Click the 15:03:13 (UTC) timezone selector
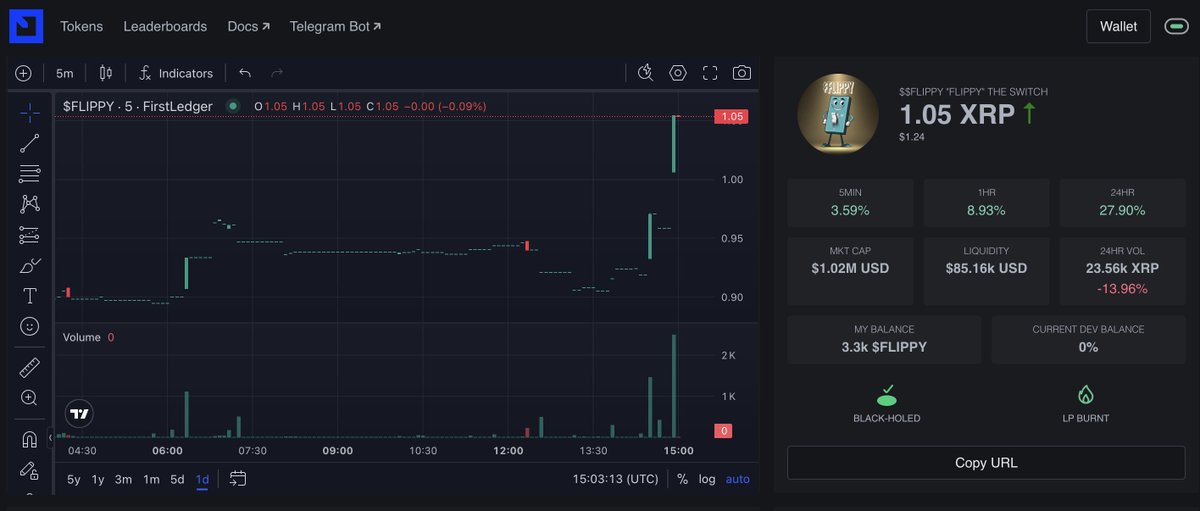1200x511 pixels. [615, 479]
